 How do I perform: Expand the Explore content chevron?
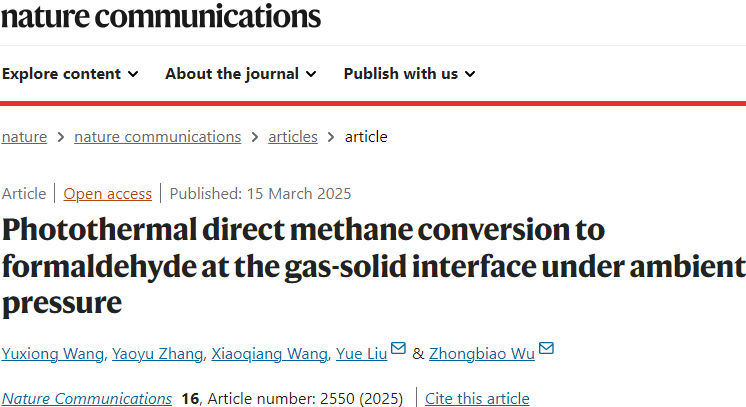coord(133,74)
